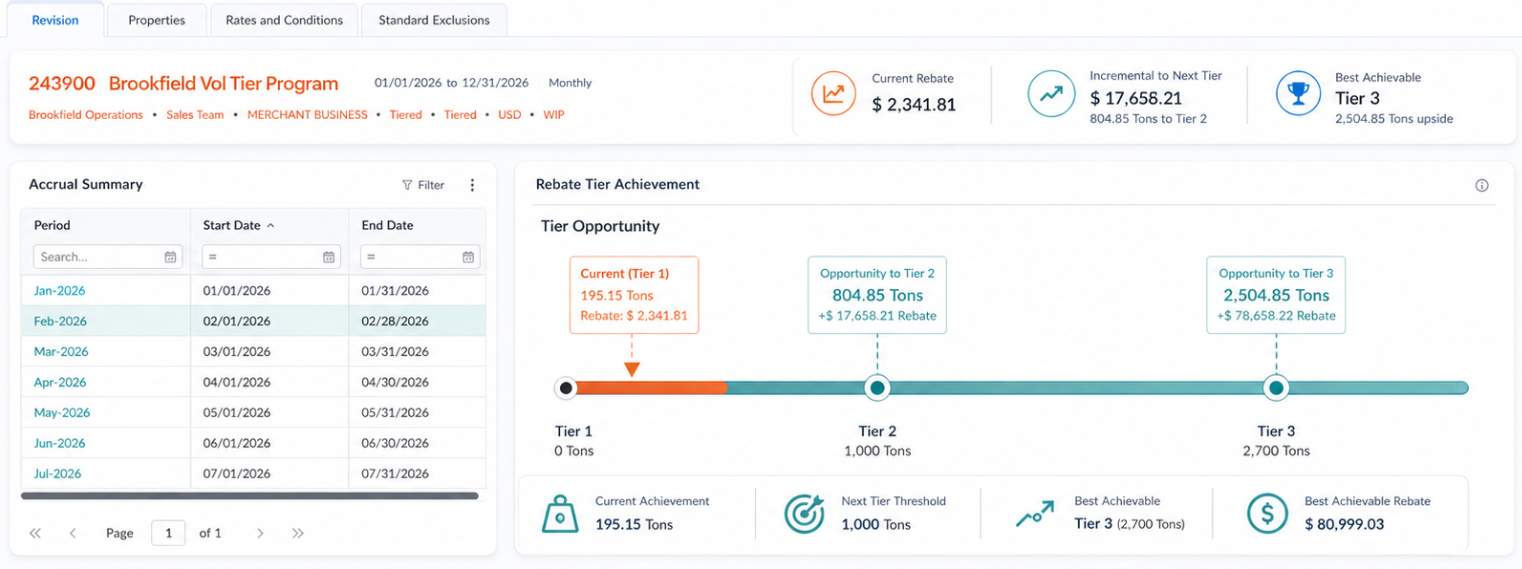Click the Sales Team tag
Screen dimensions: 1522x569
tap(195, 115)
